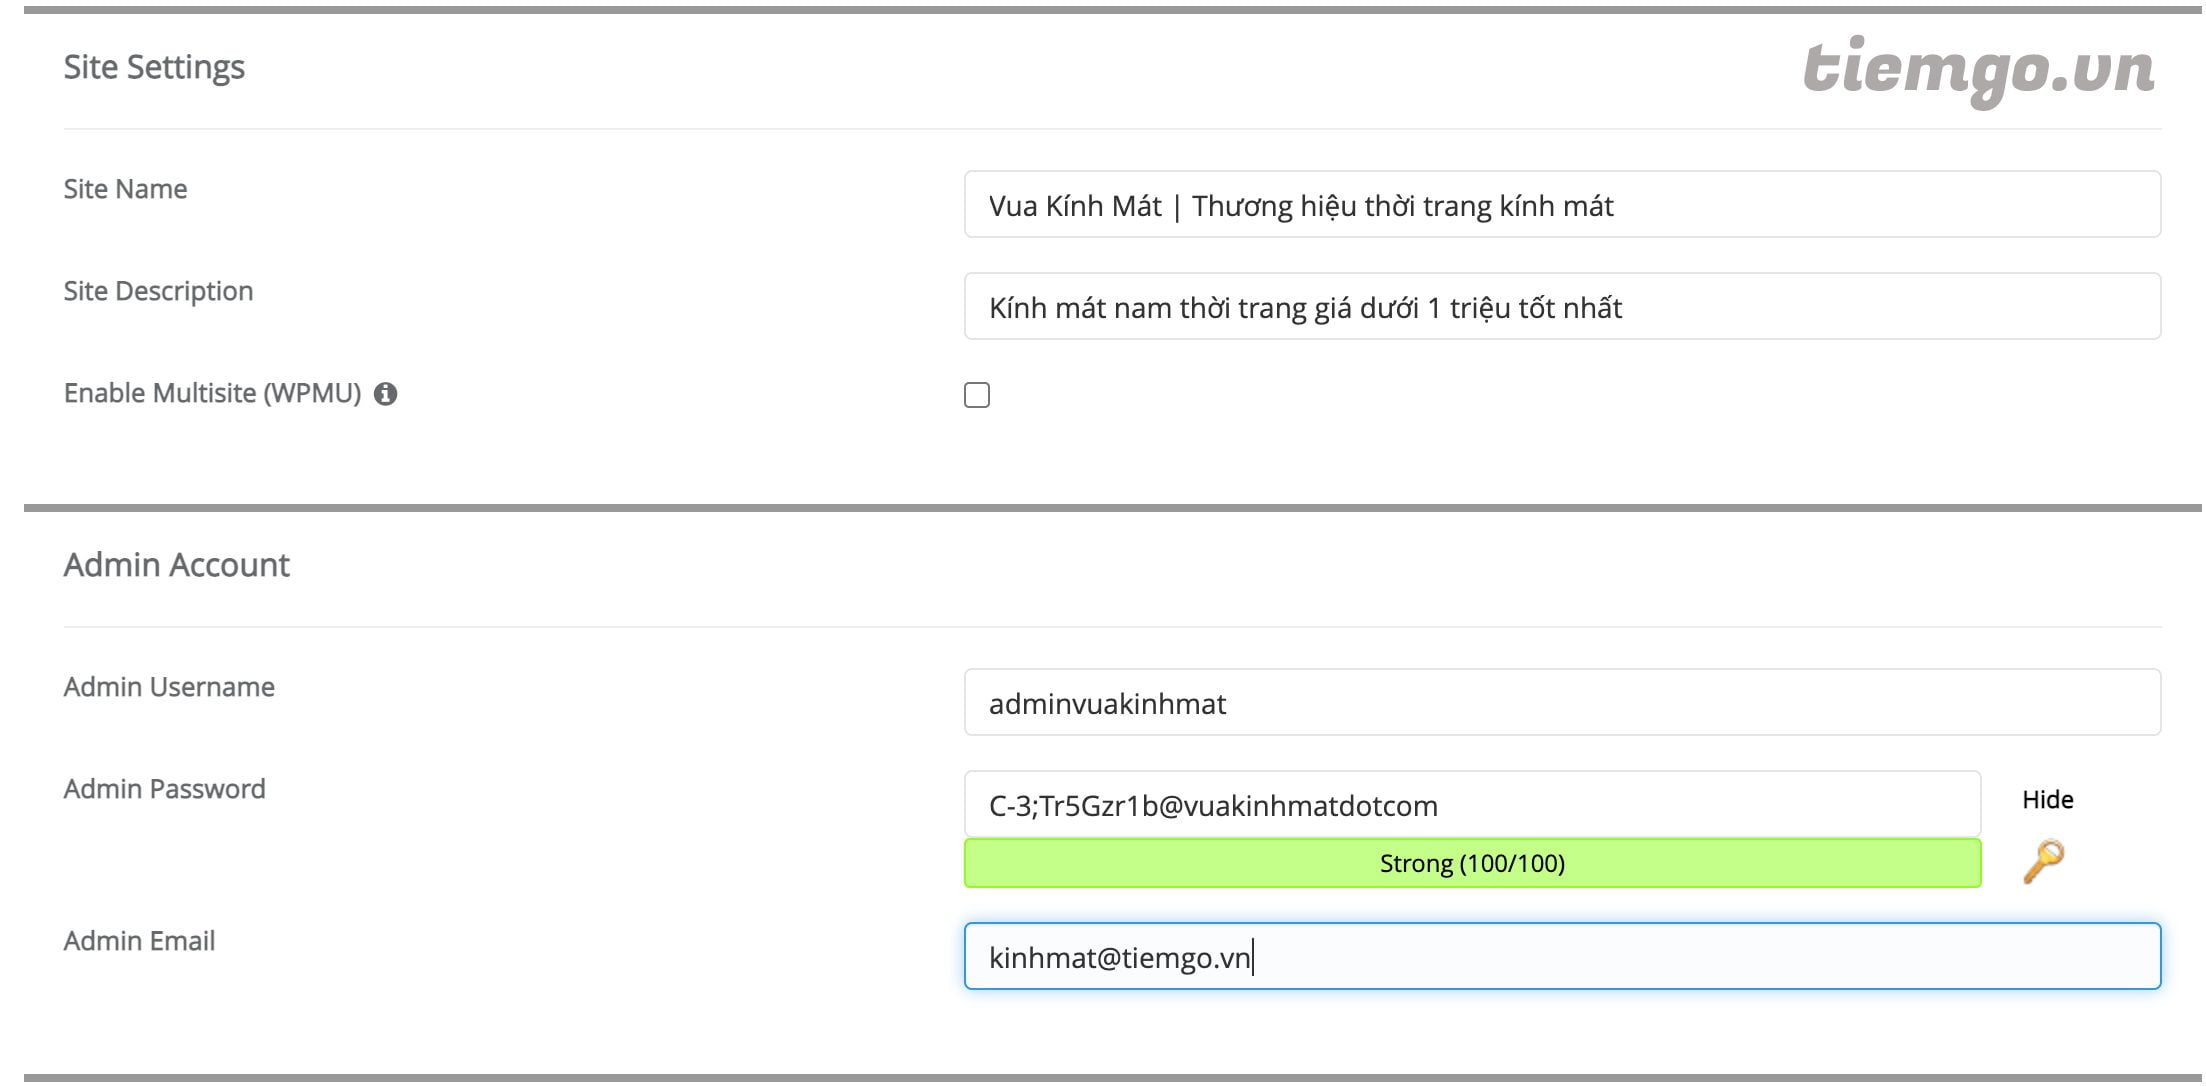2206x1086 pixels.
Task: Click the Admin Password label
Action: point(164,789)
